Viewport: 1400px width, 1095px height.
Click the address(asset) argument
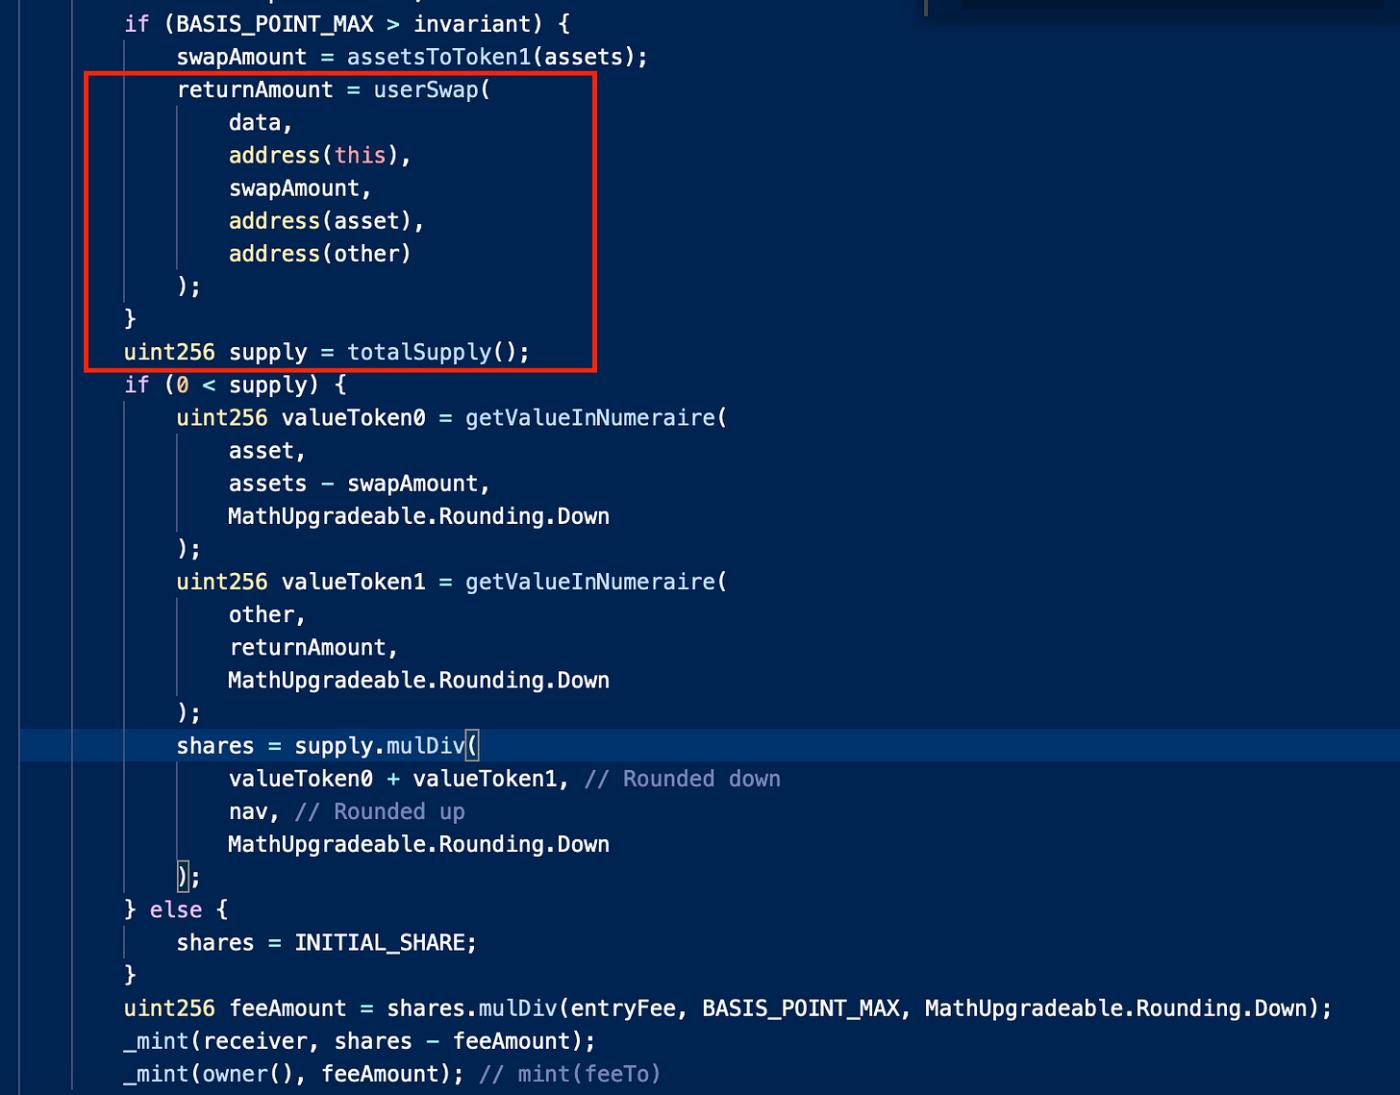point(326,221)
